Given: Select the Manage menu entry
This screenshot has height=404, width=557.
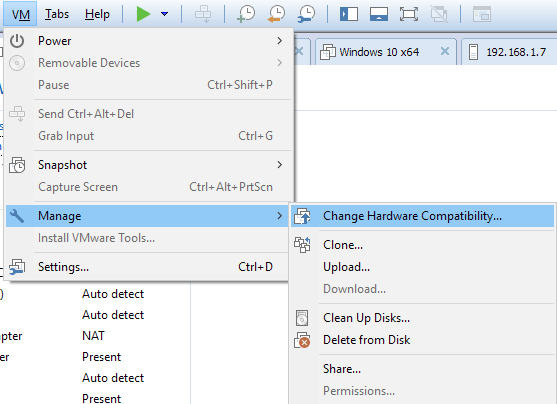Looking at the screenshot, I should pyautogui.click(x=147, y=216).
